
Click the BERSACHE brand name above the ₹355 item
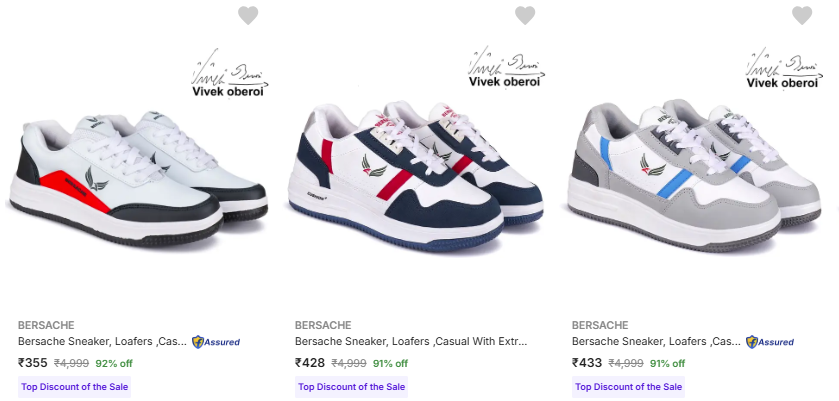[x=46, y=325]
